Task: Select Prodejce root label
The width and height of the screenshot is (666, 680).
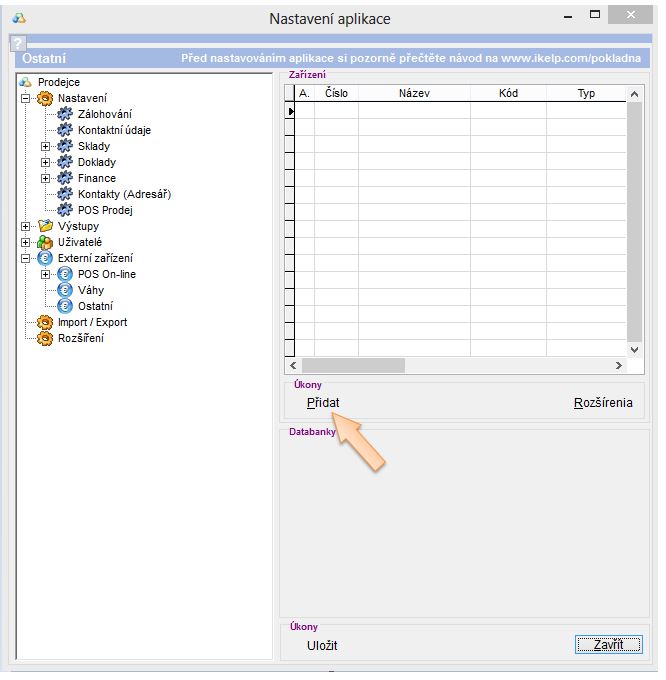Action: click(59, 82)
